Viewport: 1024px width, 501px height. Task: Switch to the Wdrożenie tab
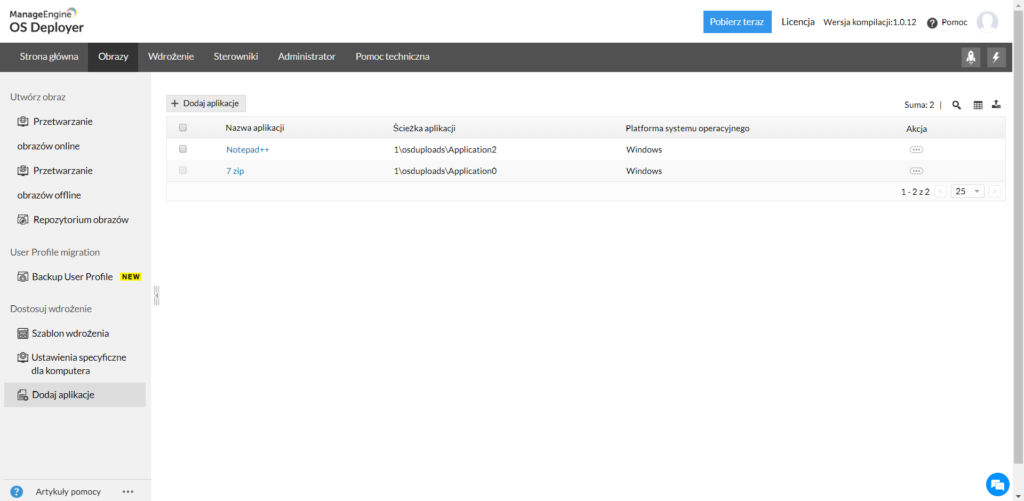[171, 57]
